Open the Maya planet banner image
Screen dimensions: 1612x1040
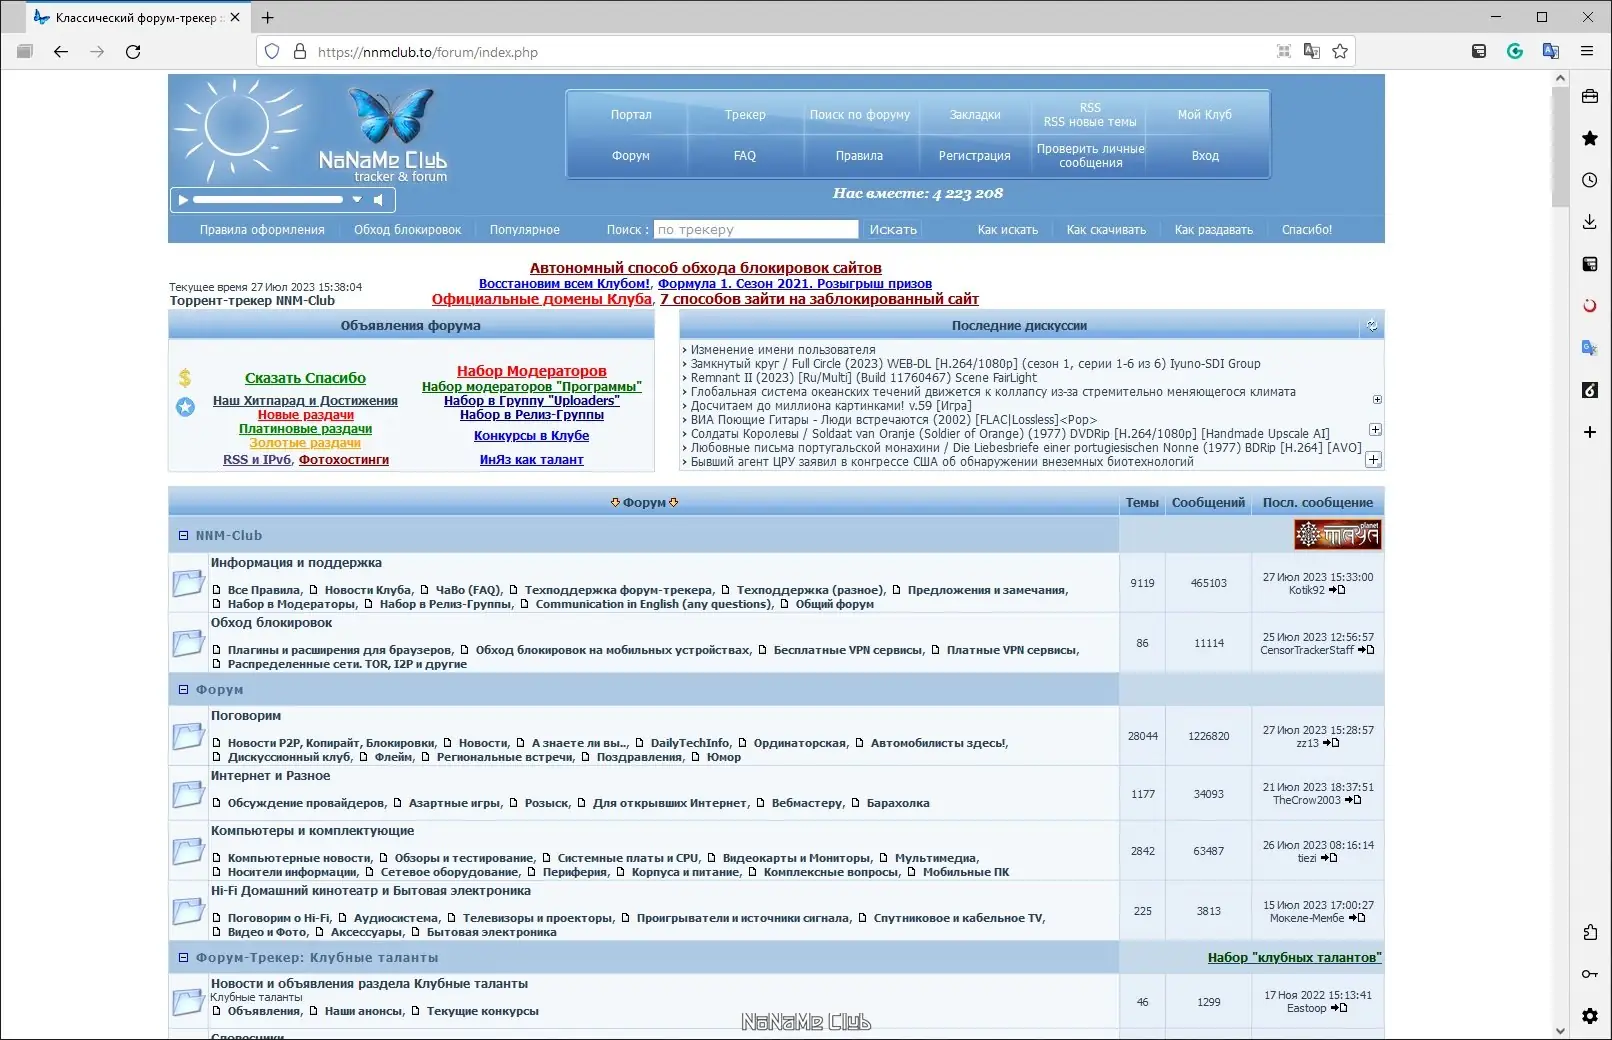pyautogui.click(x=1337, y=535)
